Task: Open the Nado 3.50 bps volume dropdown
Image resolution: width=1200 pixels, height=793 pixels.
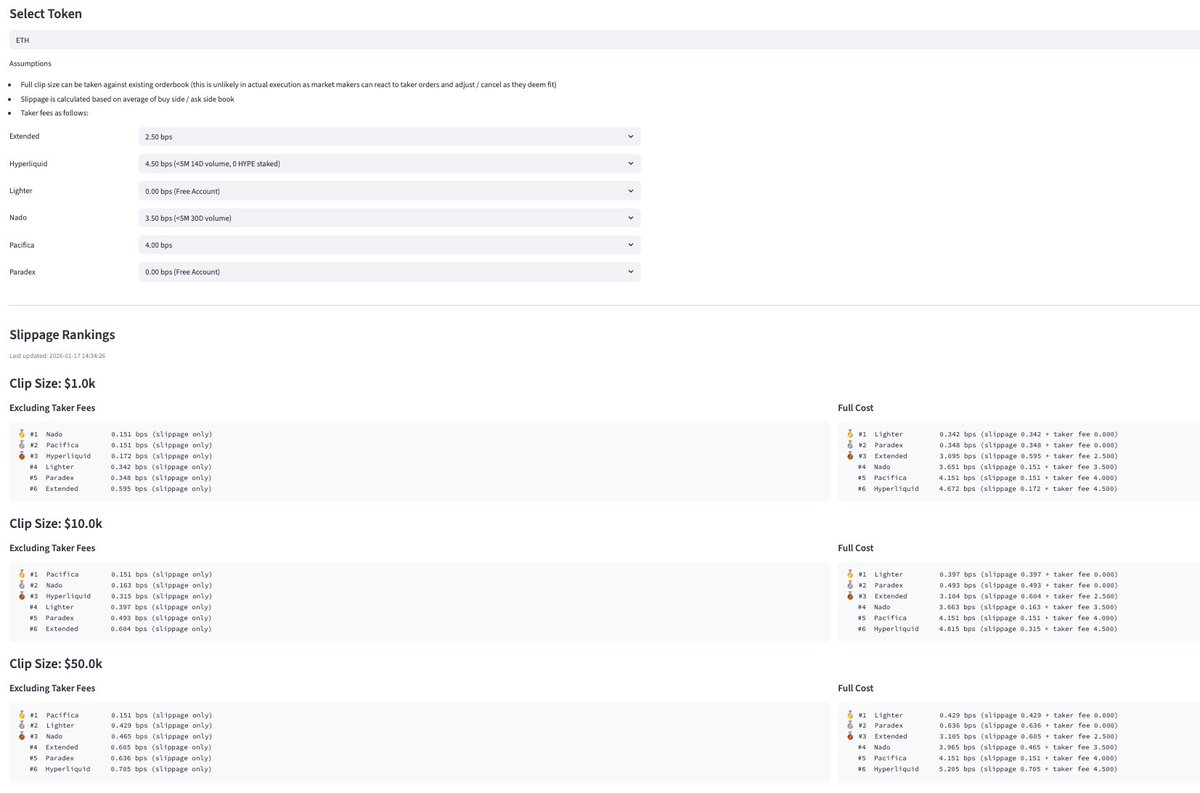Action: pos(389,217)
